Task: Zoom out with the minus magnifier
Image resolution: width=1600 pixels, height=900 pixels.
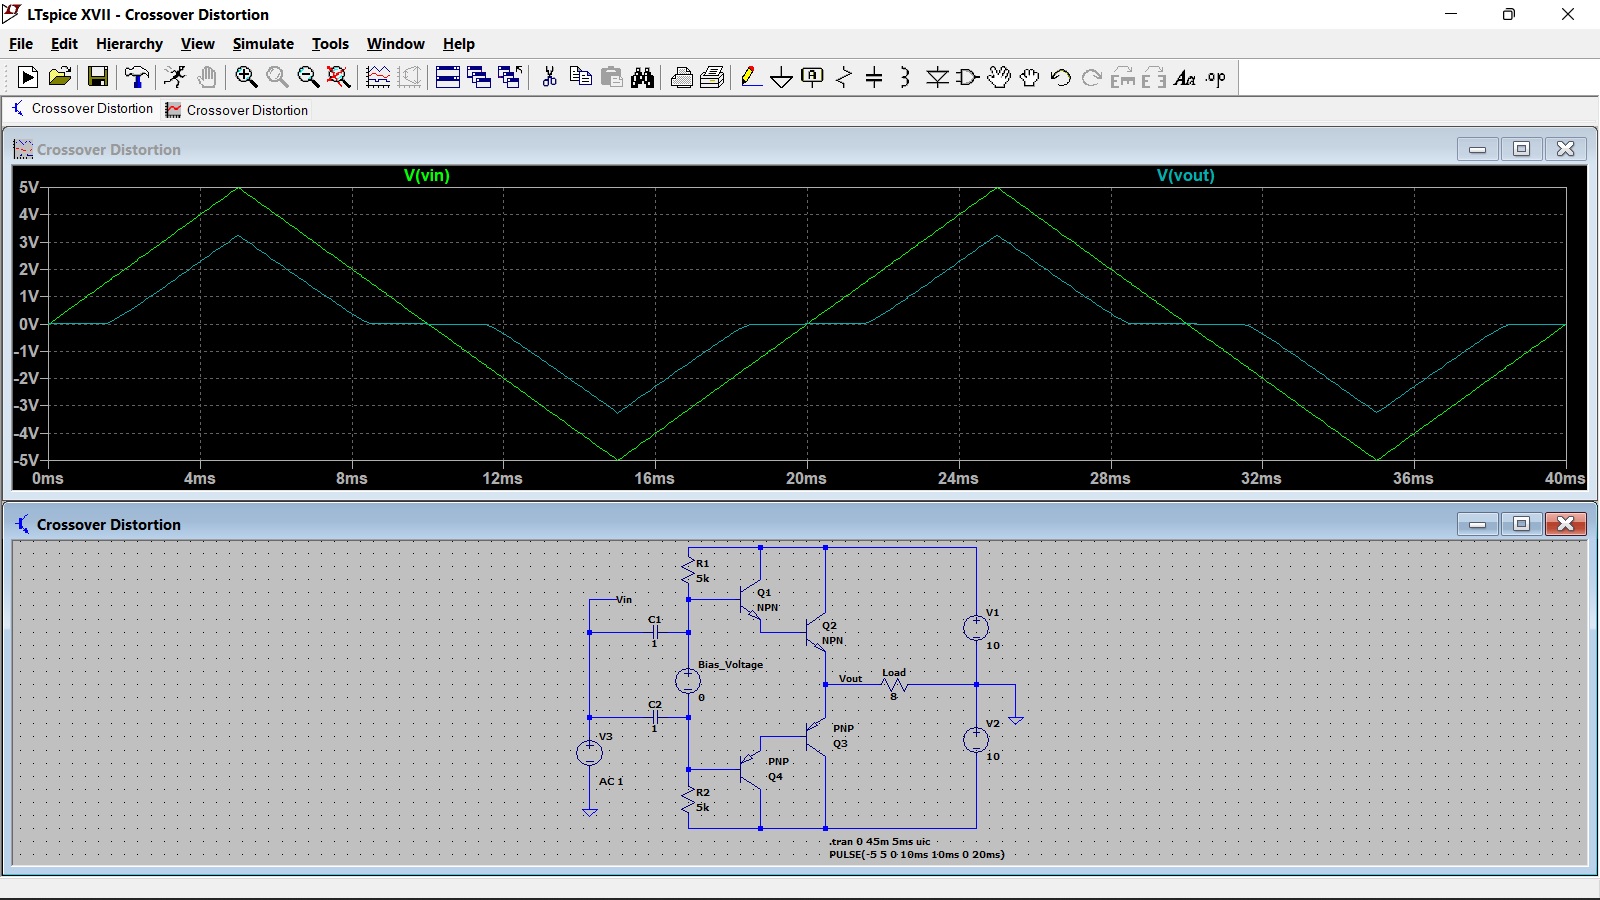Action: pos(308,77)
